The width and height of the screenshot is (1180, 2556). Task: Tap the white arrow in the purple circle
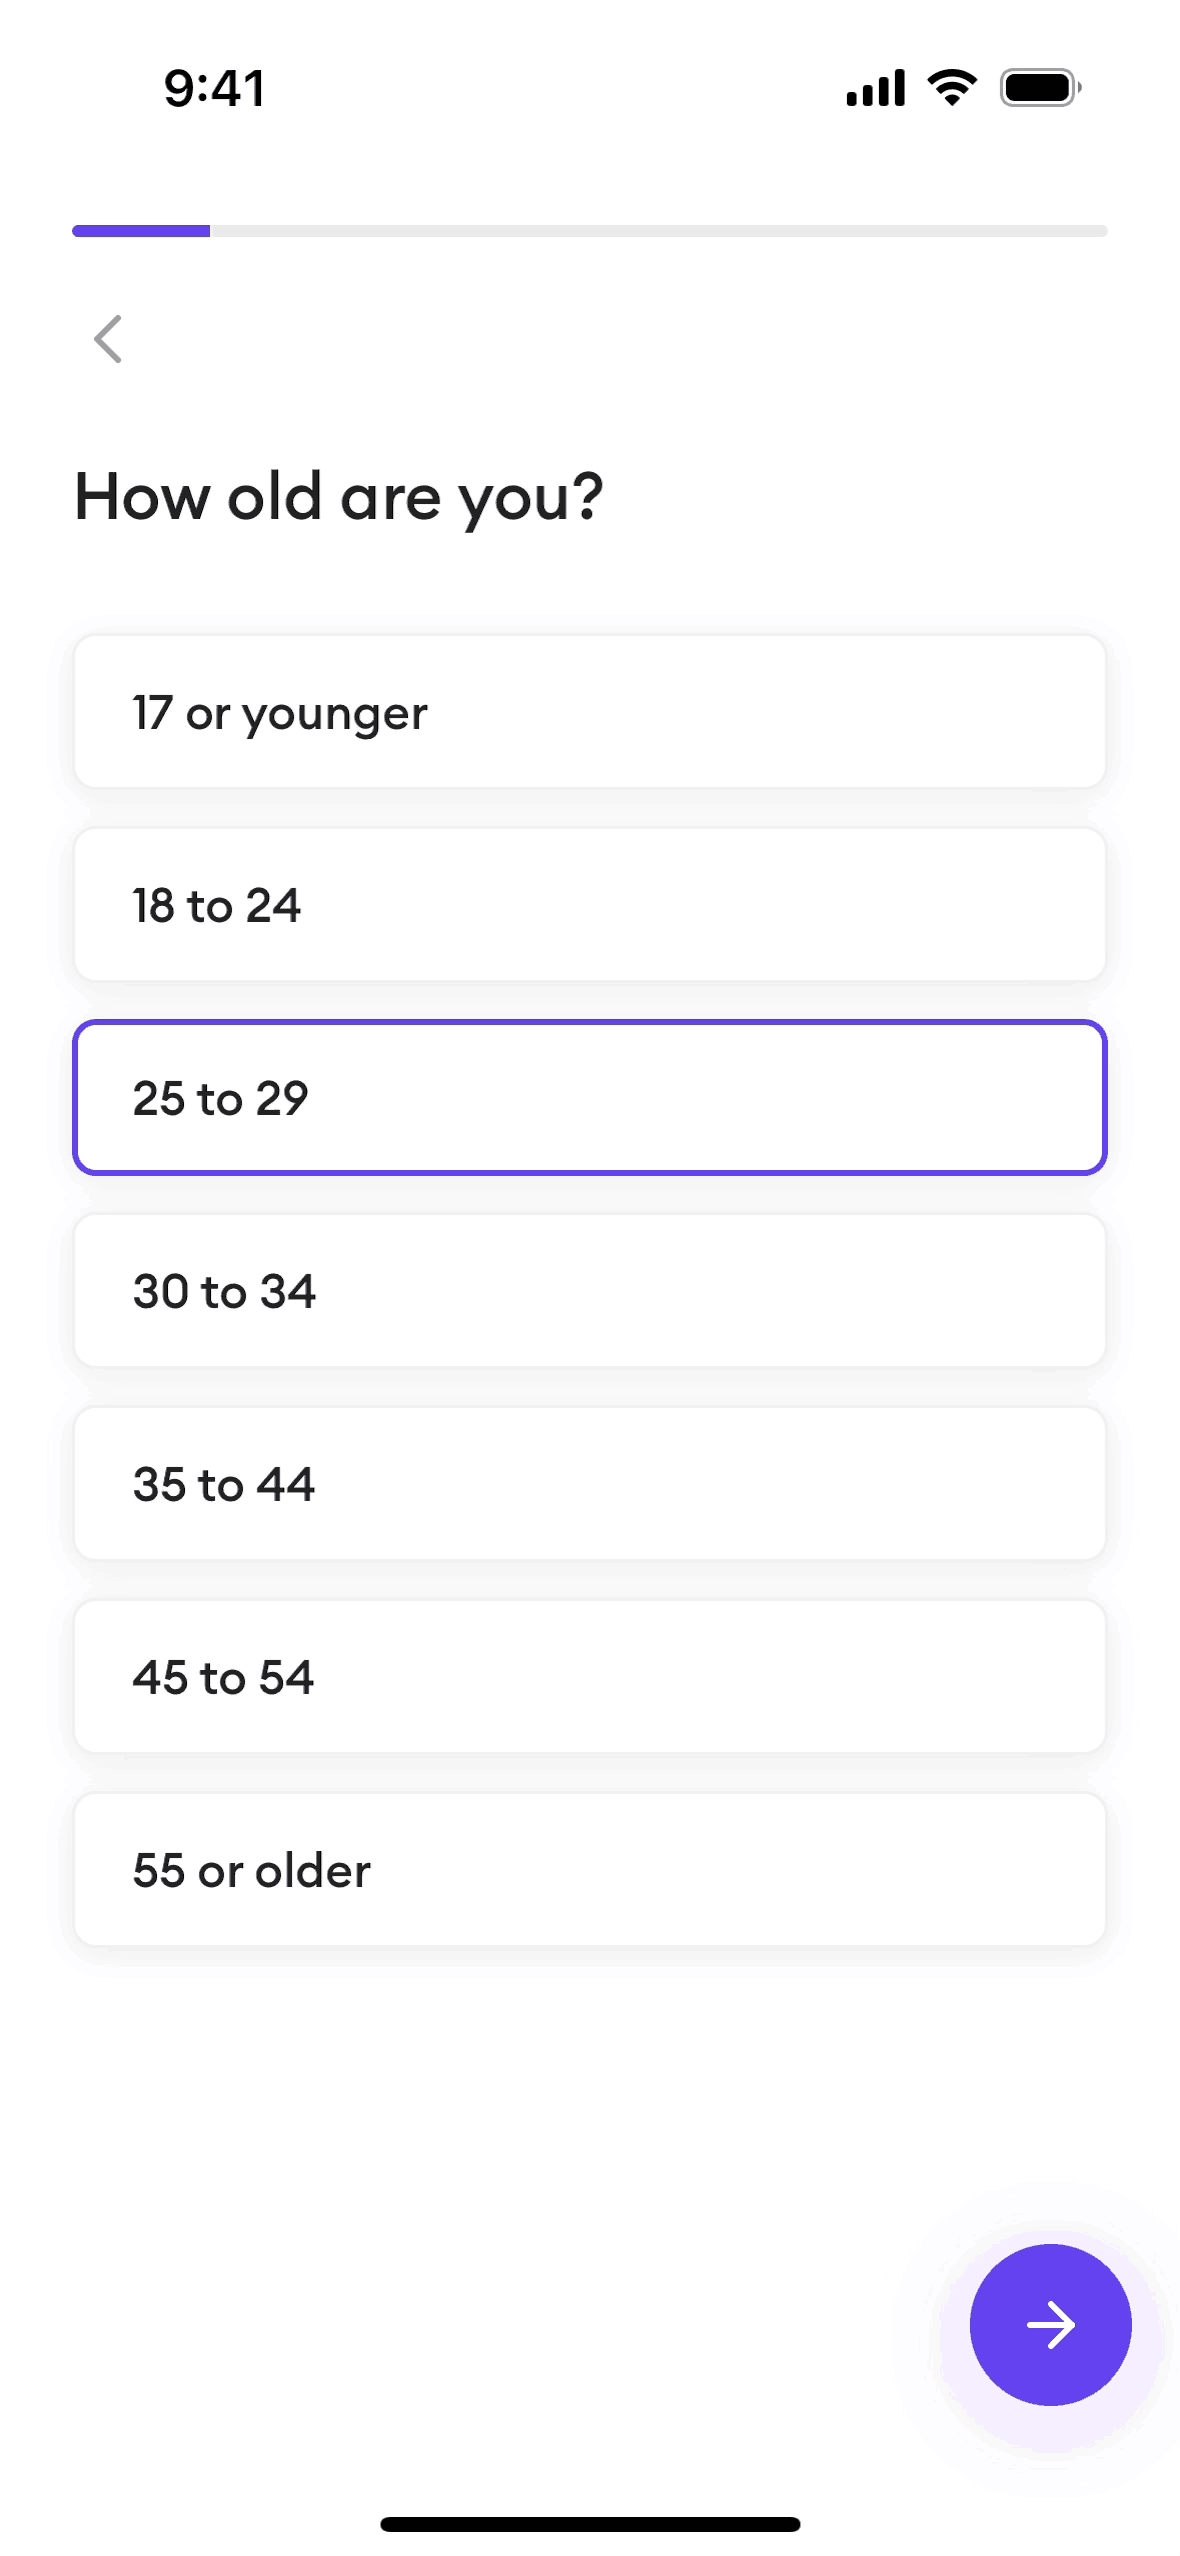click(x=1050, y=2325)
